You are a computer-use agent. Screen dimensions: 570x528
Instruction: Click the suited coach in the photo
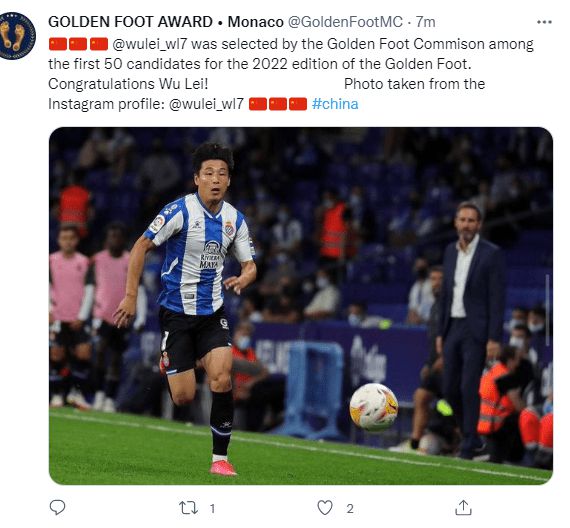(x=471, y=329)
